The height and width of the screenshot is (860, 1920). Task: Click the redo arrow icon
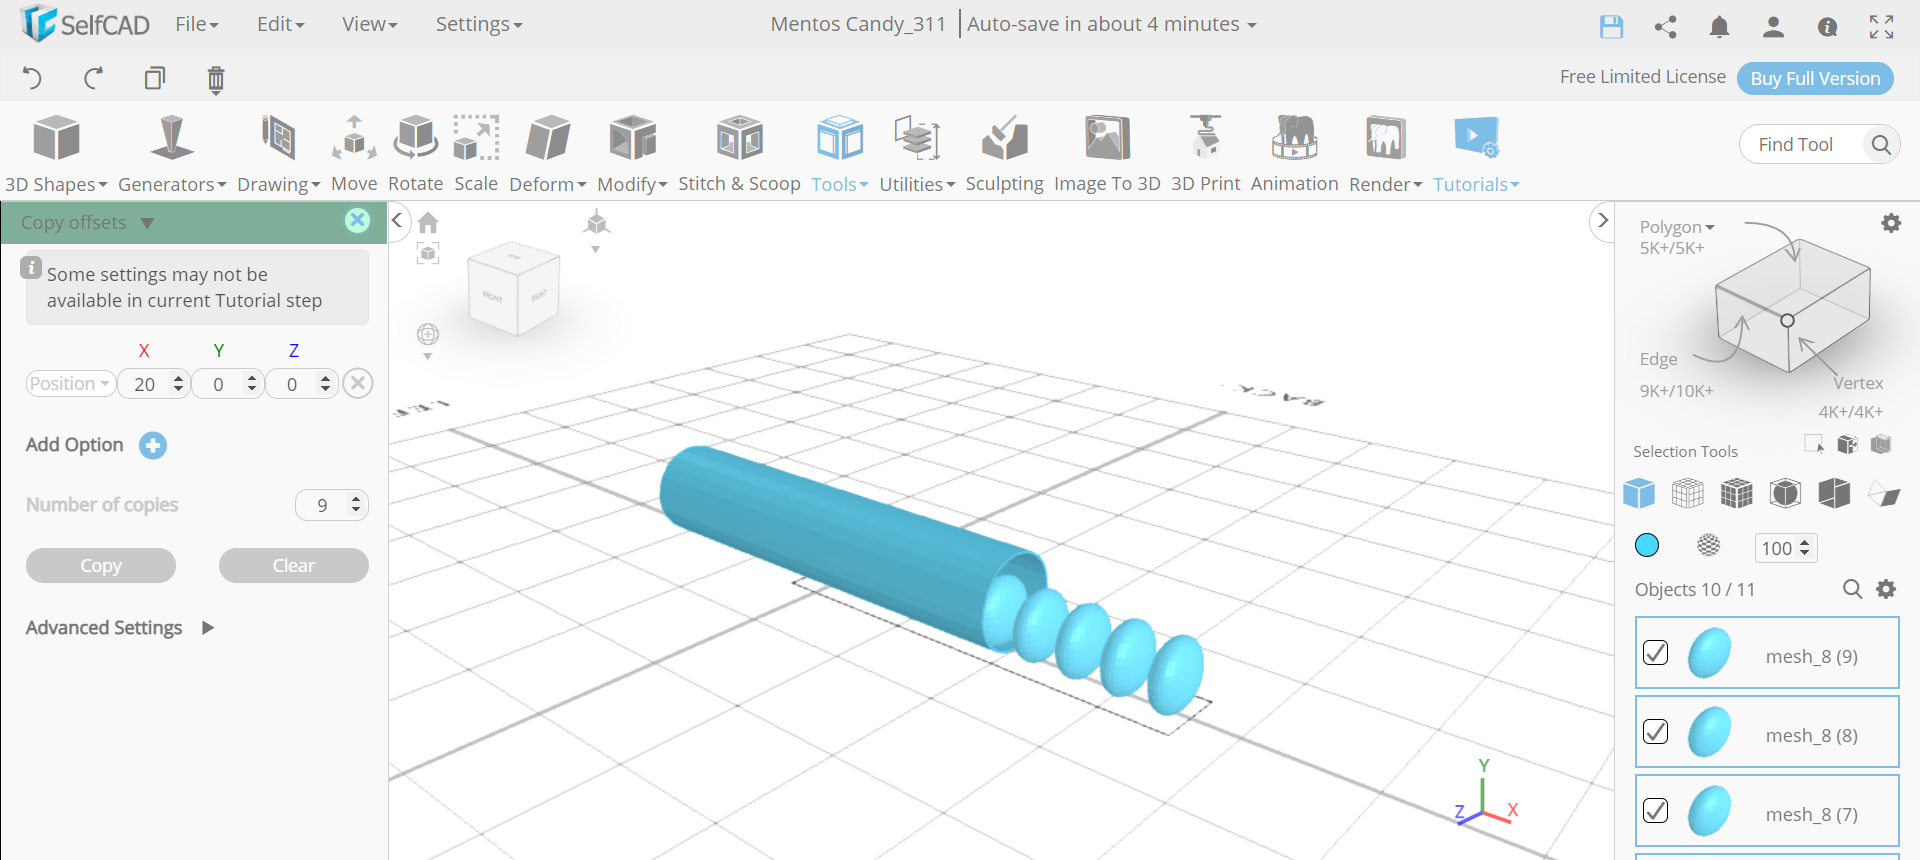93,78
